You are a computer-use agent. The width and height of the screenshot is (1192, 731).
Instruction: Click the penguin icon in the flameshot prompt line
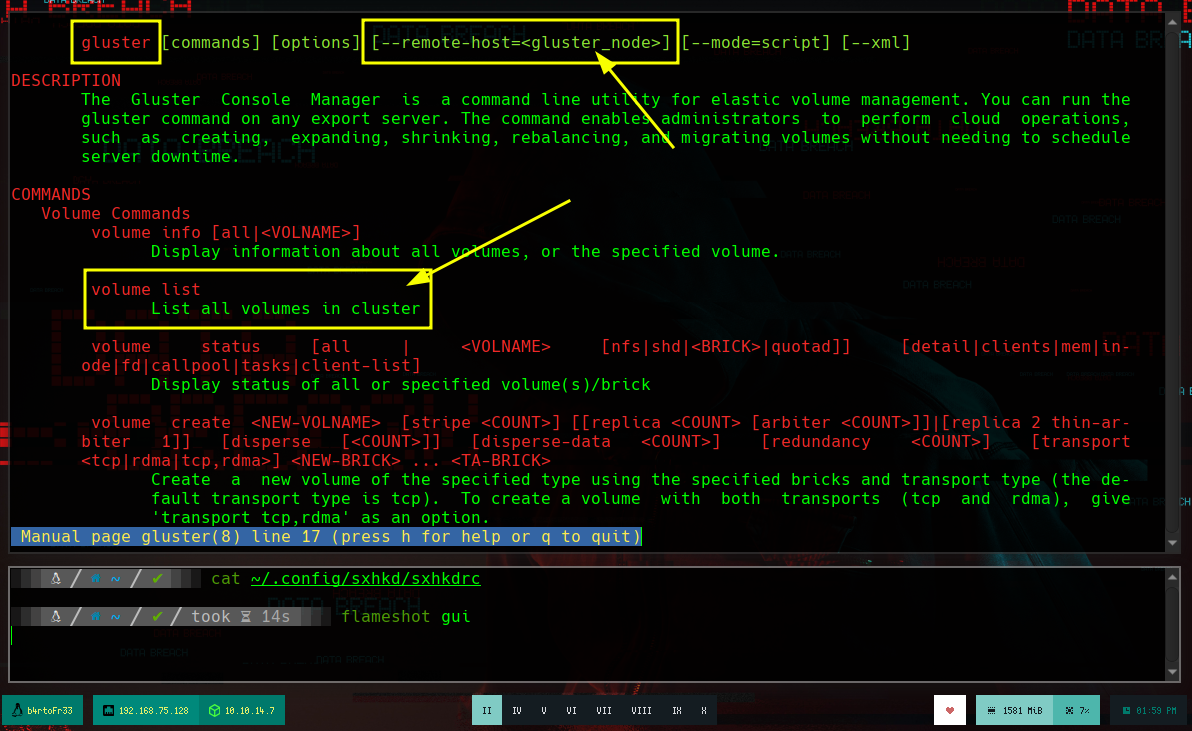[x=55, y=616]
